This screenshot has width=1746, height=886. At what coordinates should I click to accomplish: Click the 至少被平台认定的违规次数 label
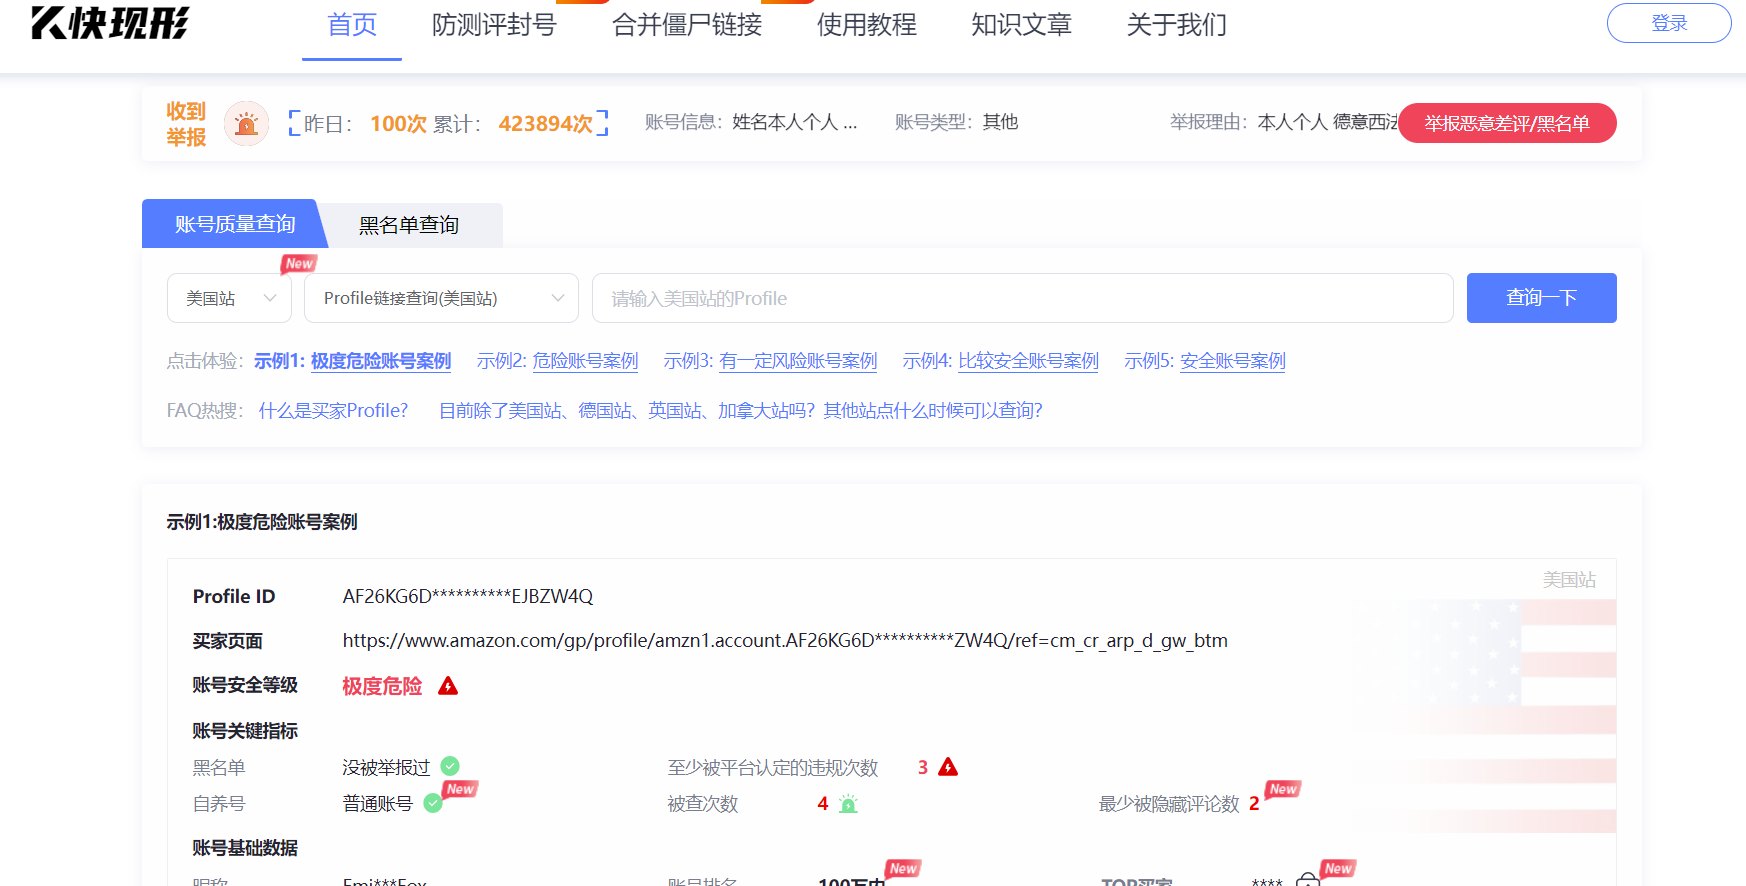tap(773, 767)
